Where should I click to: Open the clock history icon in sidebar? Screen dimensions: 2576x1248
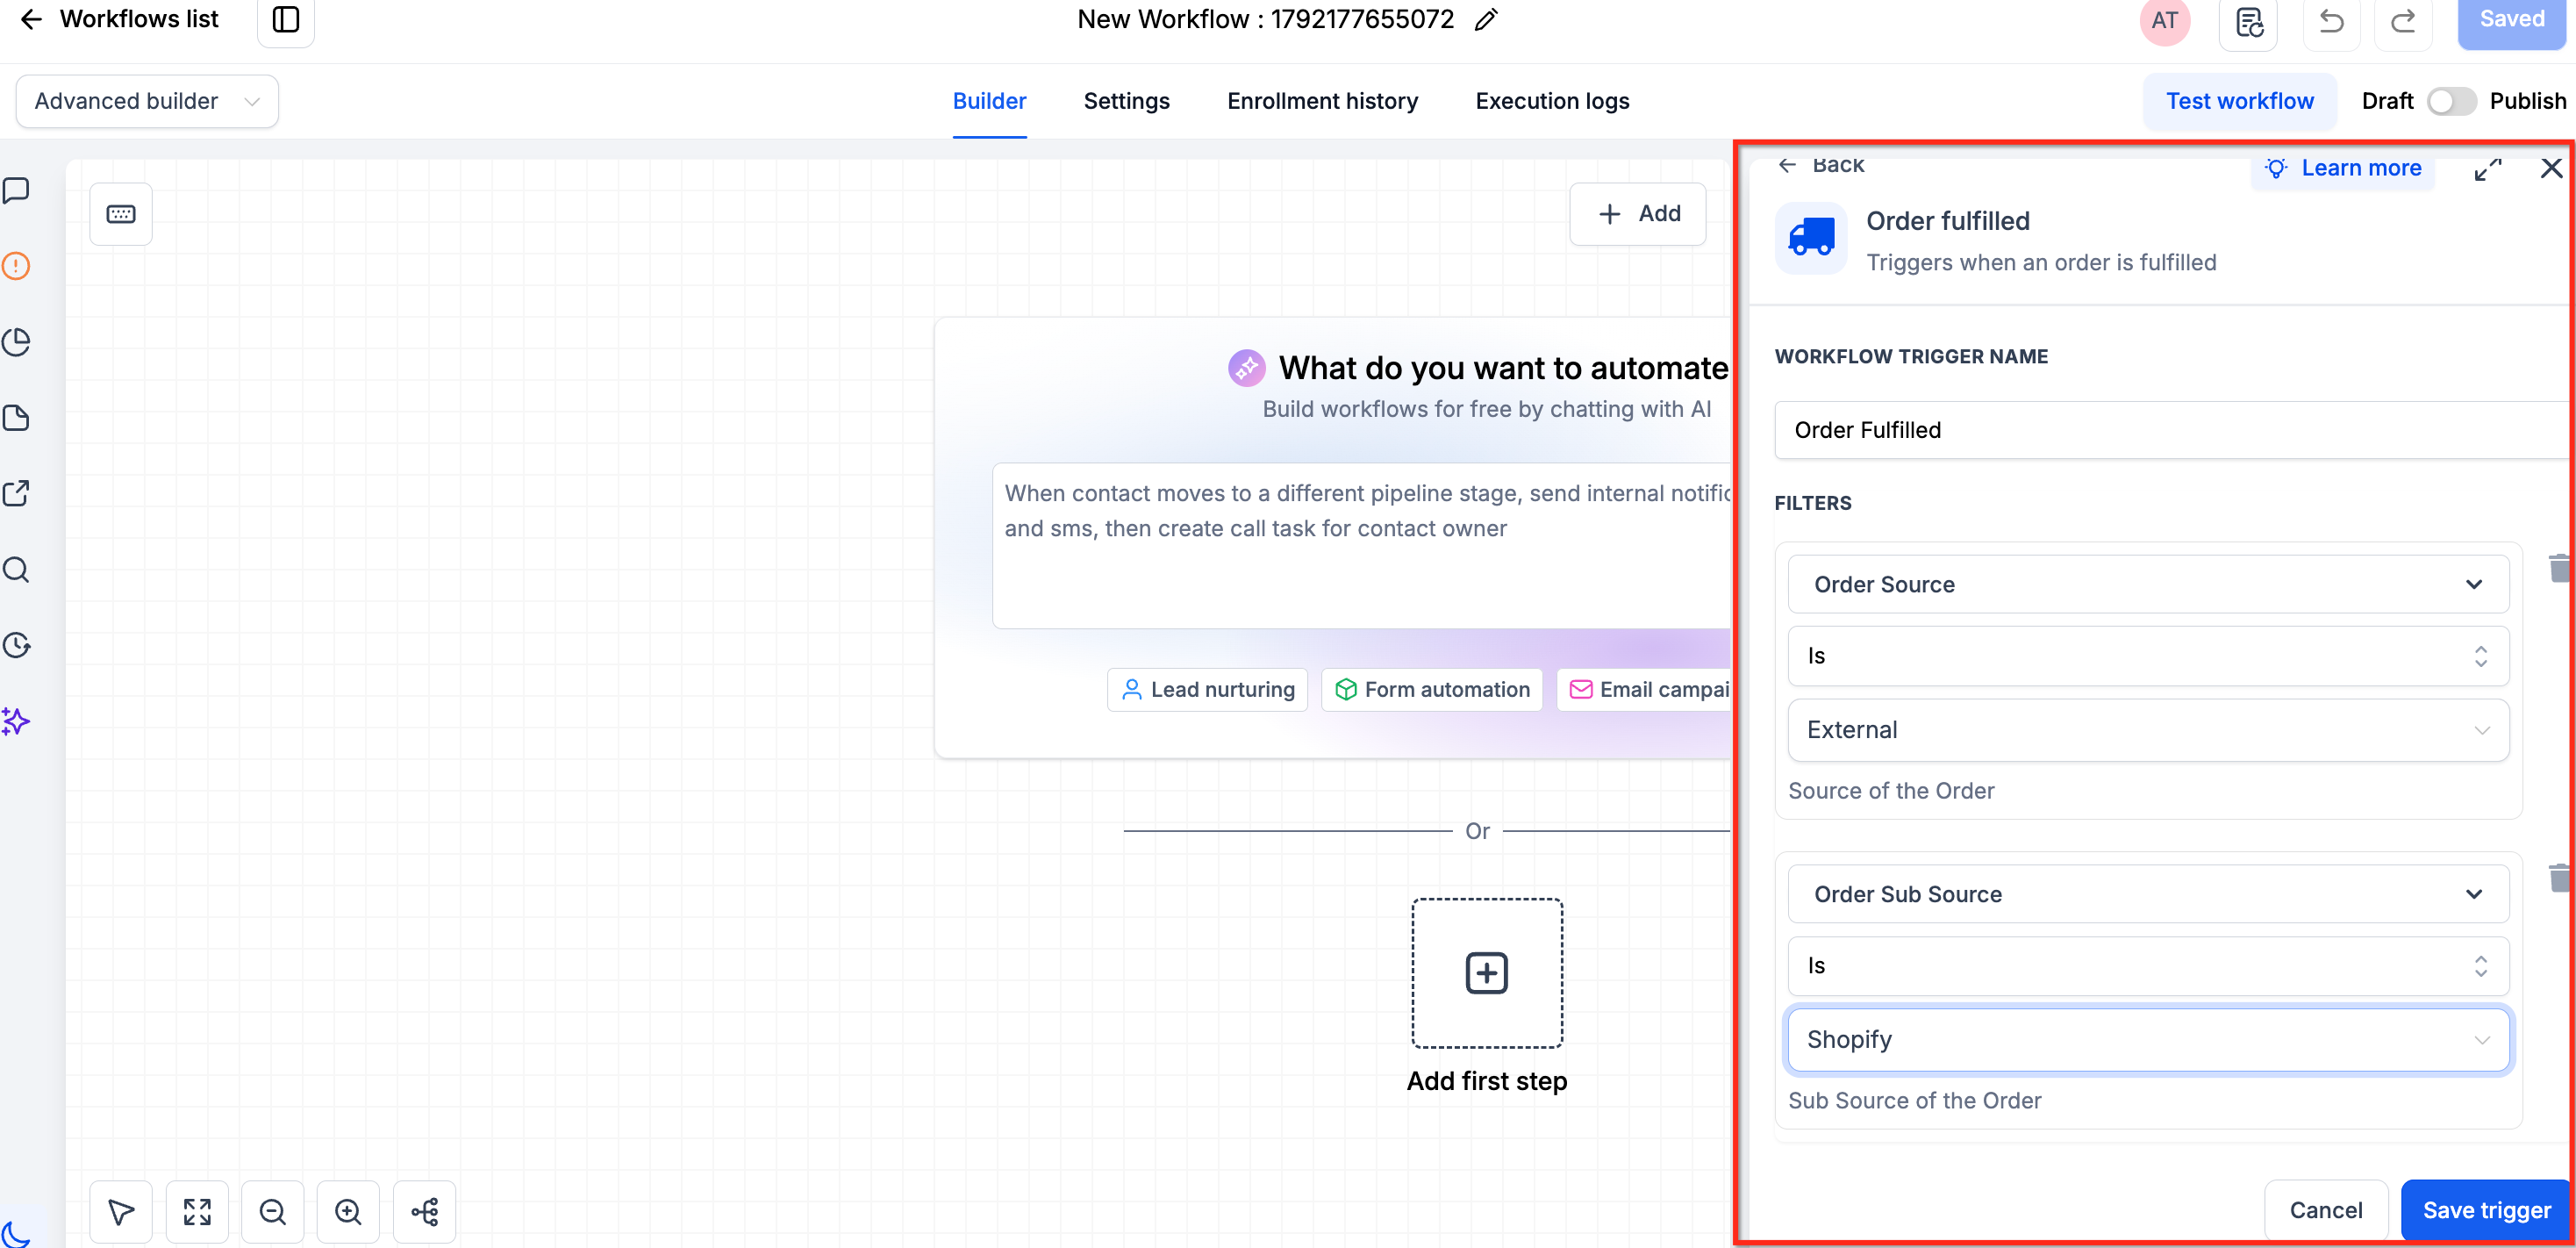[16, 645]
